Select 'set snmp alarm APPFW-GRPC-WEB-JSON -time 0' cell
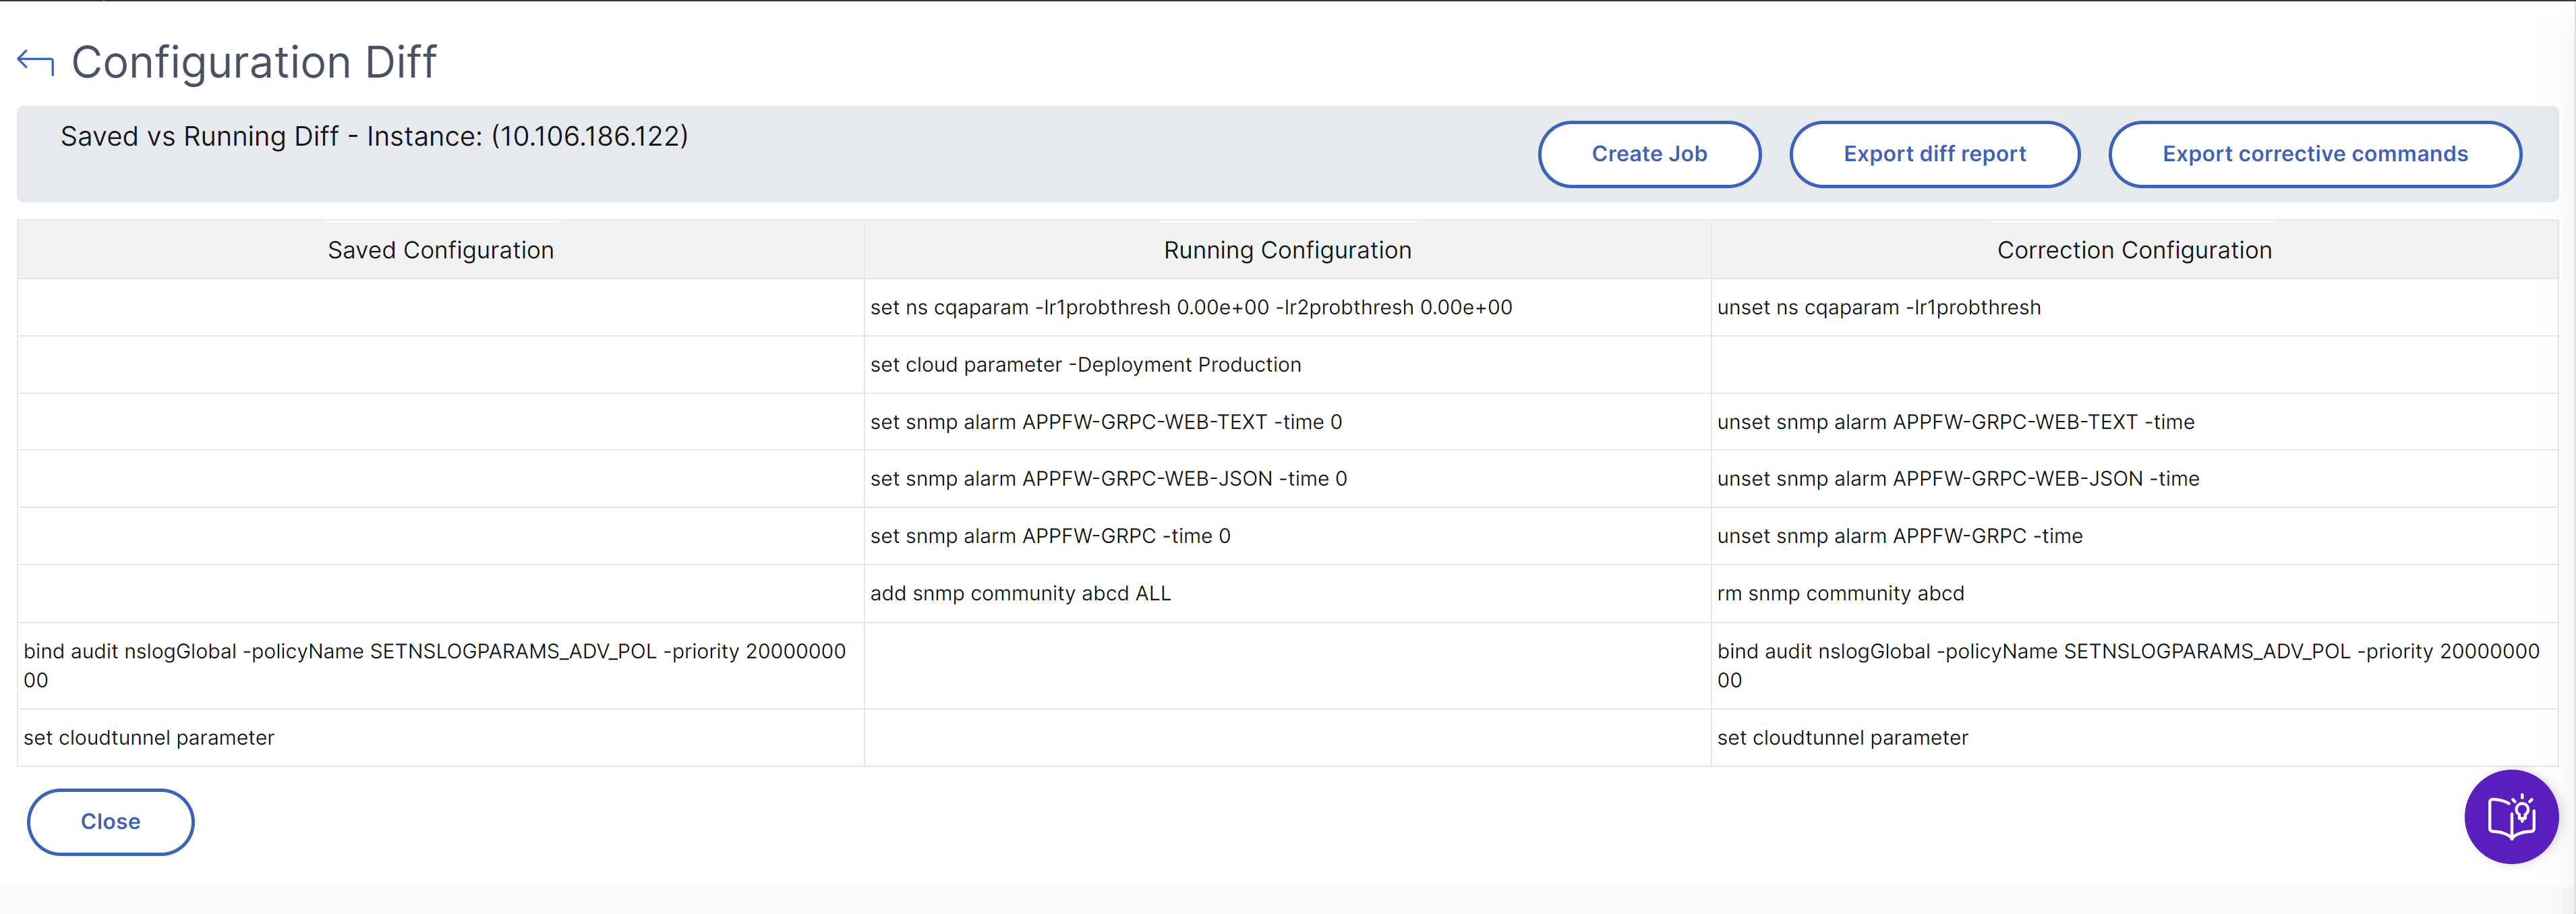The width and height of the screenshot is (2576, 914). 1288,479
